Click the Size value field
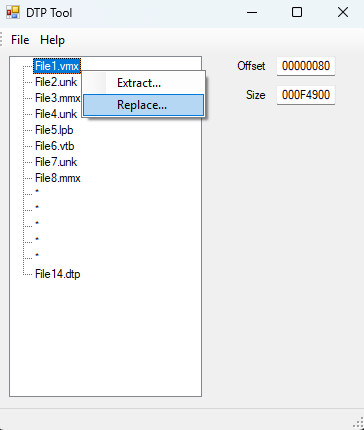Image resolution: width=364 pixels, height=430 pixels. click(x=306, y=95)
